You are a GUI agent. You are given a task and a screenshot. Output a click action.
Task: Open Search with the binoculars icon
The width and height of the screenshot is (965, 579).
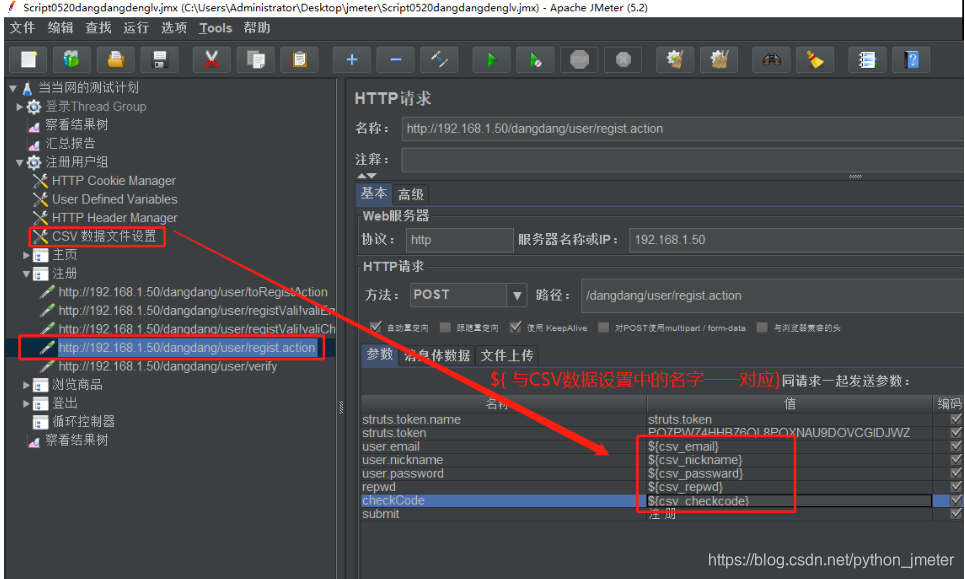(x=771, y=60)
